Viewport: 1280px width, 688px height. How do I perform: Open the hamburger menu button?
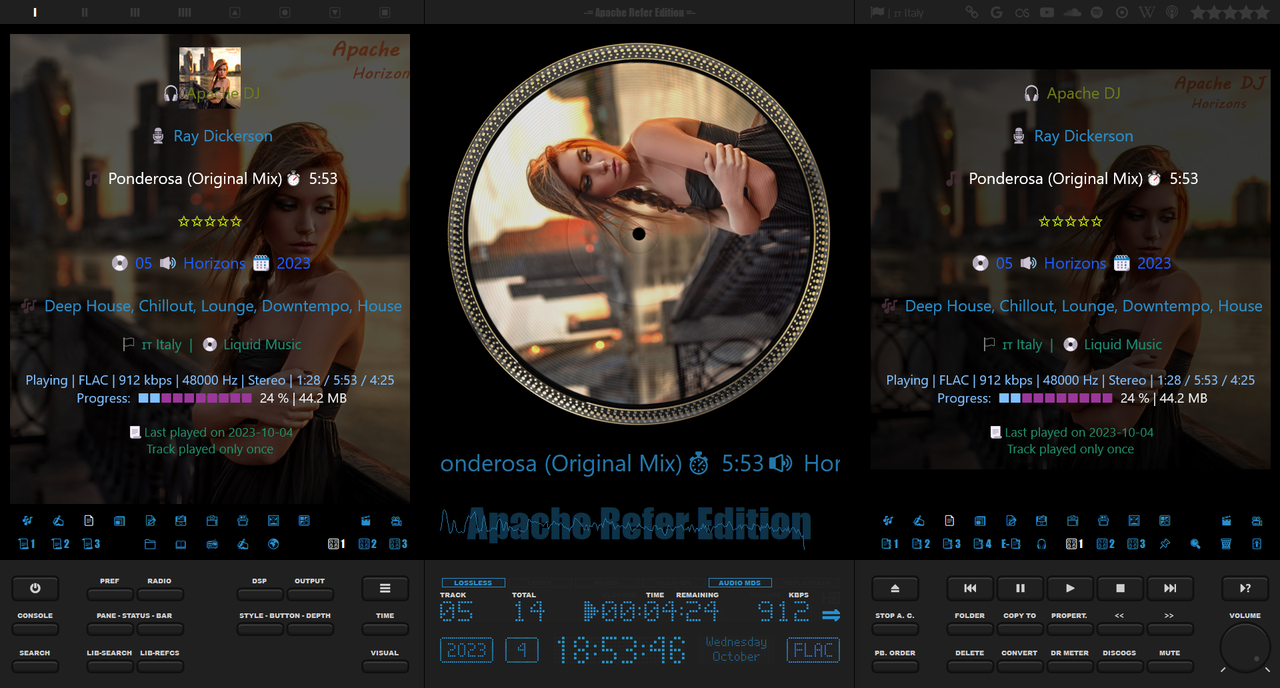[x=385, y=589]
